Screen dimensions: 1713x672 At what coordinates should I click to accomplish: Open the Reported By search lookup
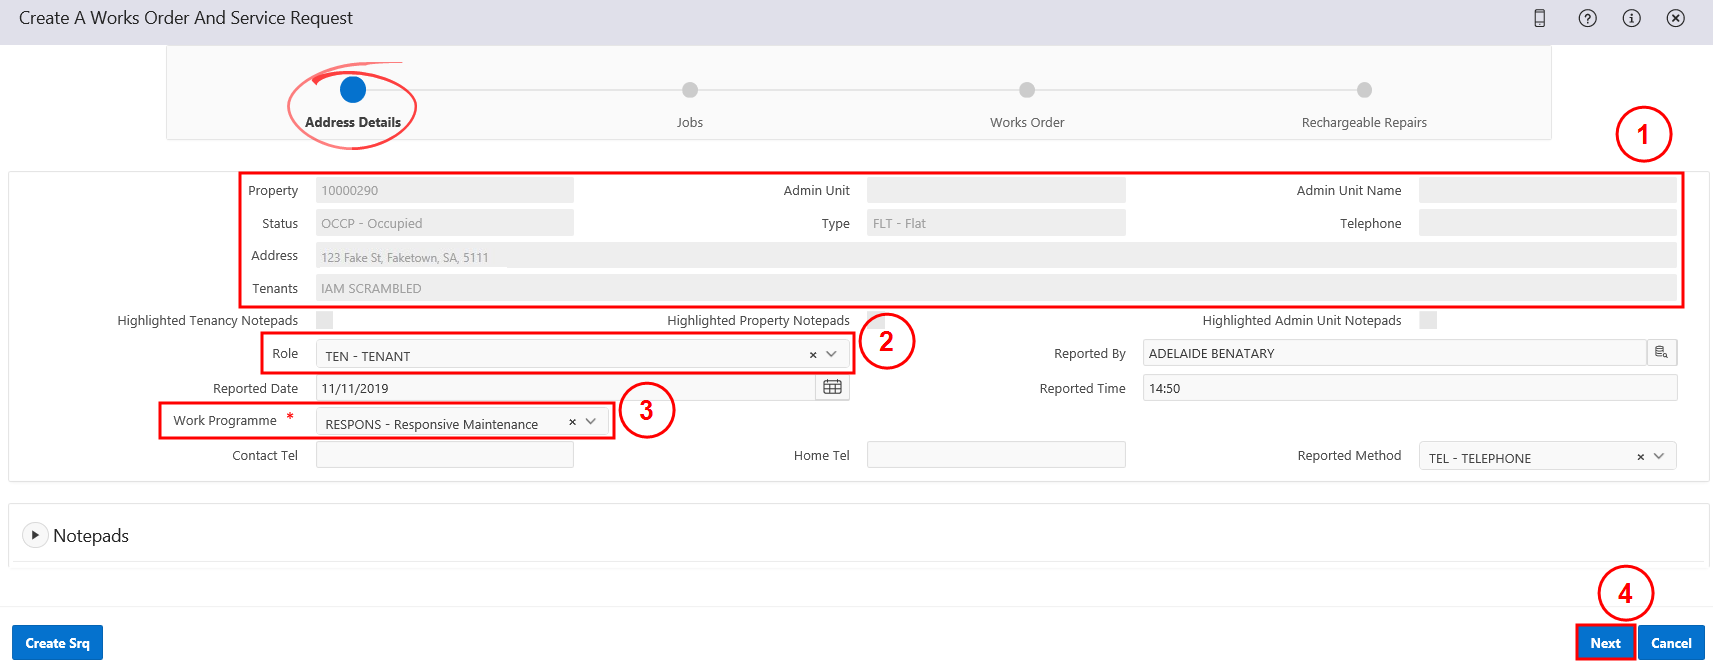pyautogui.click(x=1661, y=353)
